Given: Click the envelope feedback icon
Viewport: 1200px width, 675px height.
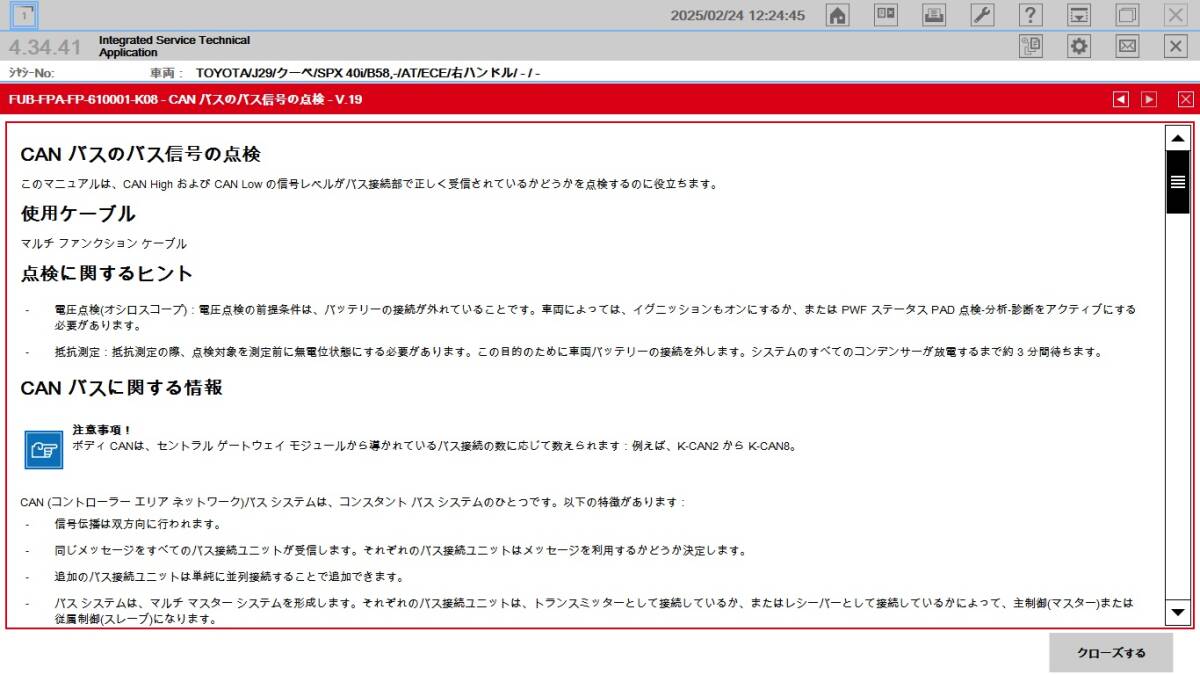Looking at the screenshot, I should [1128, 46].
